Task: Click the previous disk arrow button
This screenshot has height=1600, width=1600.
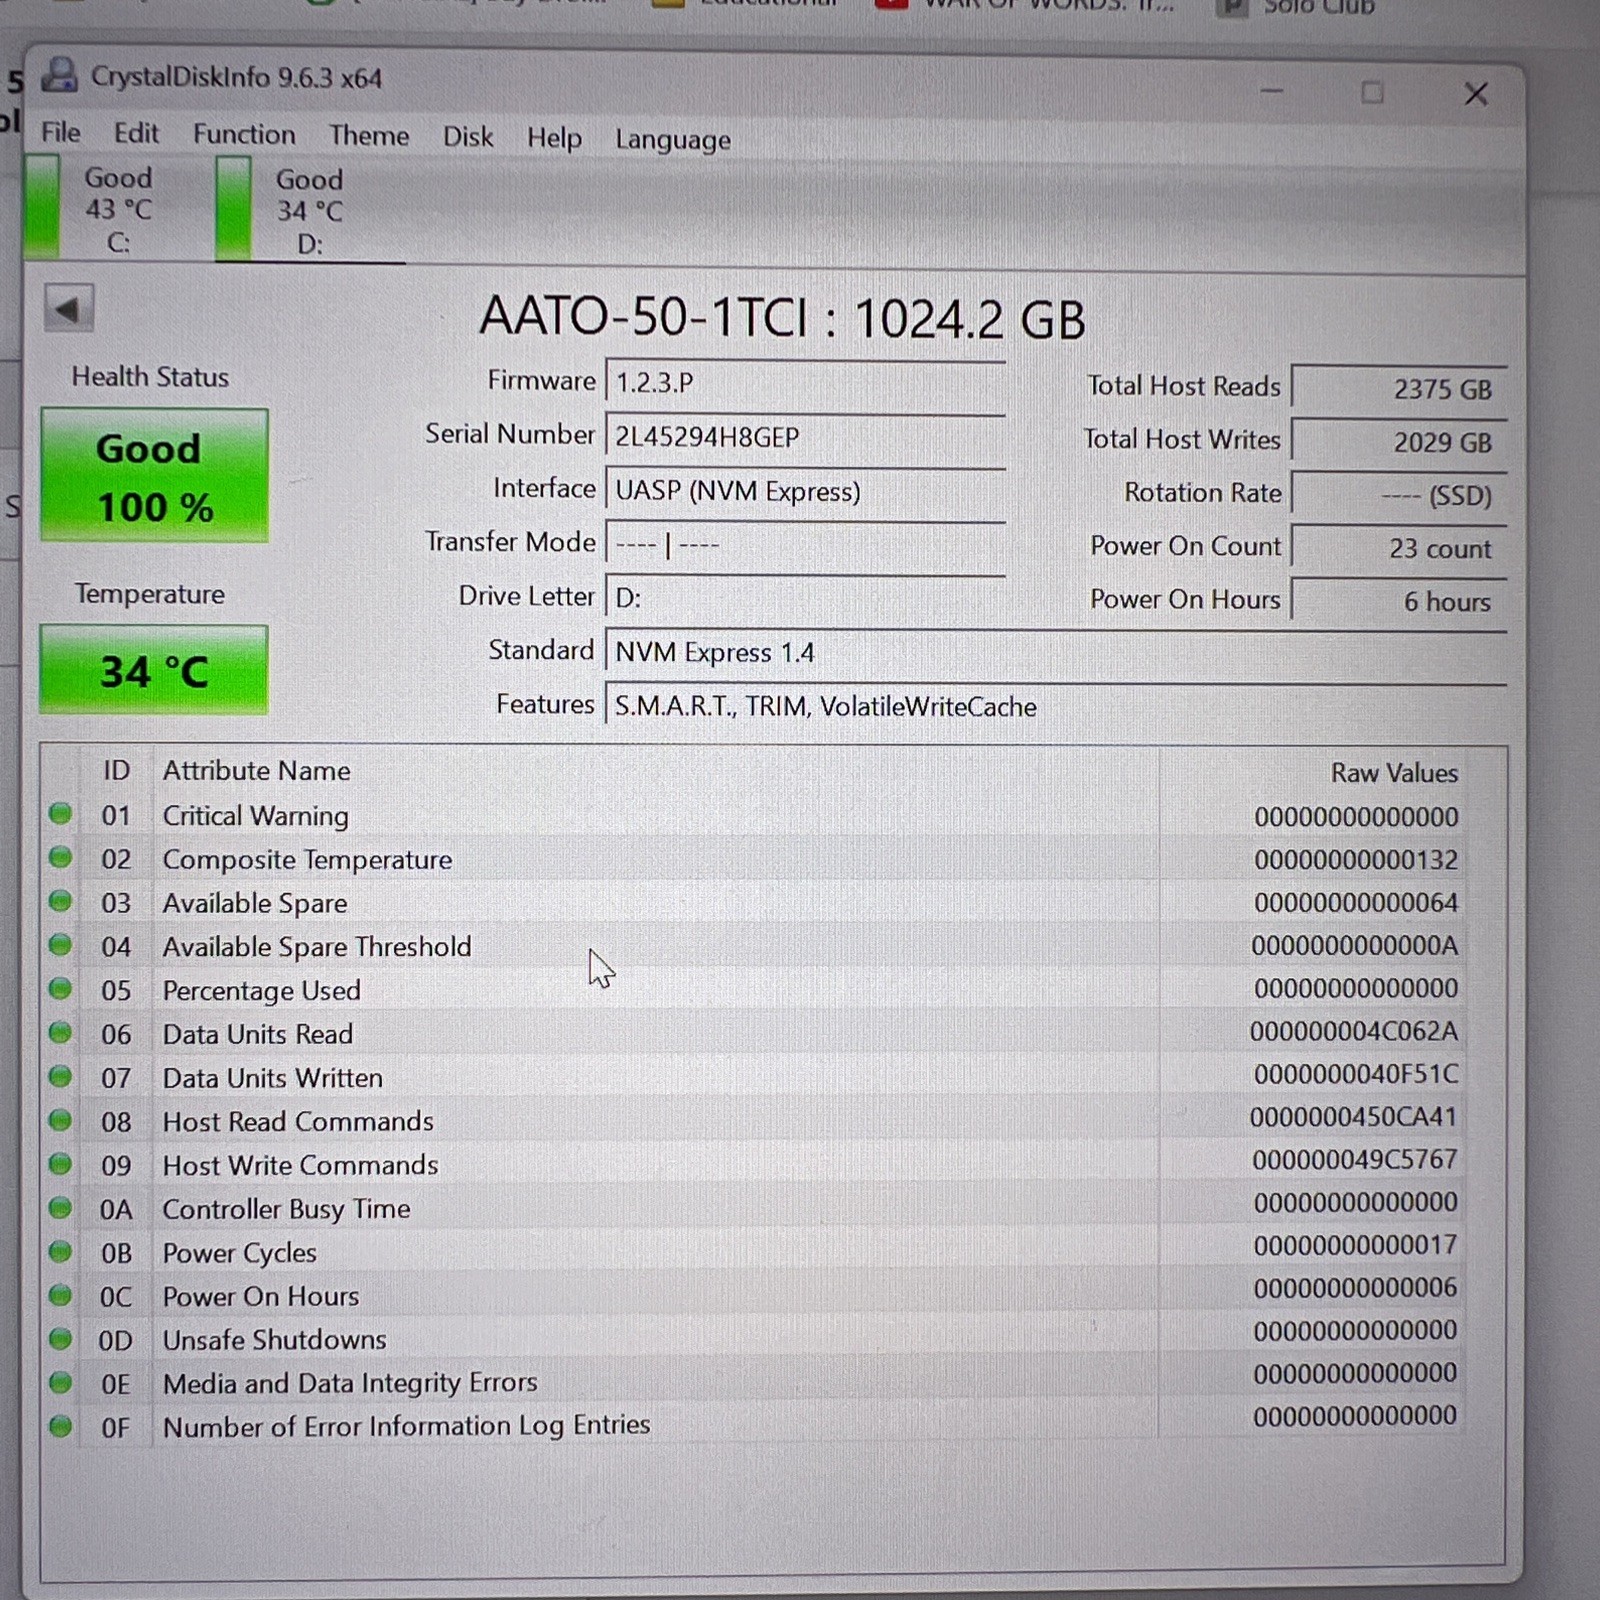Action: tap(69, 309)
